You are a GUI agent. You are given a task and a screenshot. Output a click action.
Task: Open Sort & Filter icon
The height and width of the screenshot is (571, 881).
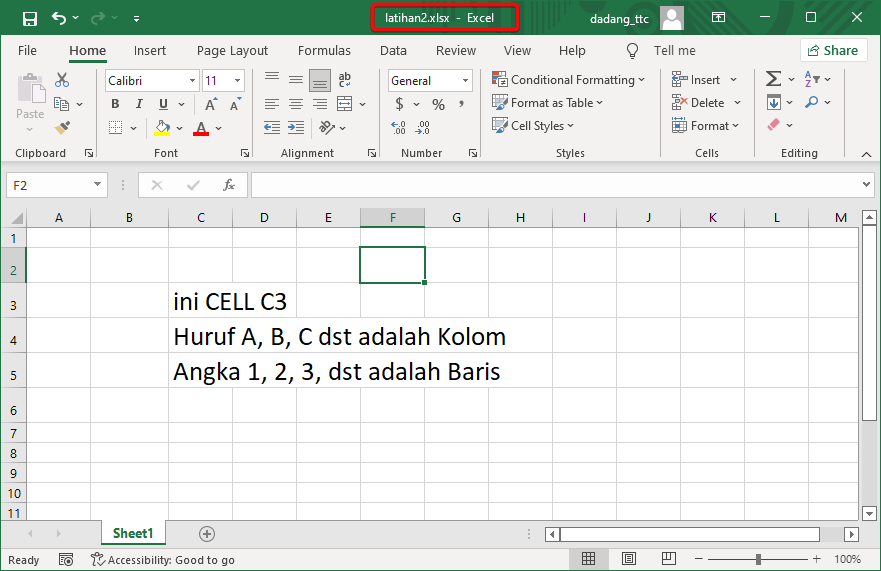click(x=812, y=79)
